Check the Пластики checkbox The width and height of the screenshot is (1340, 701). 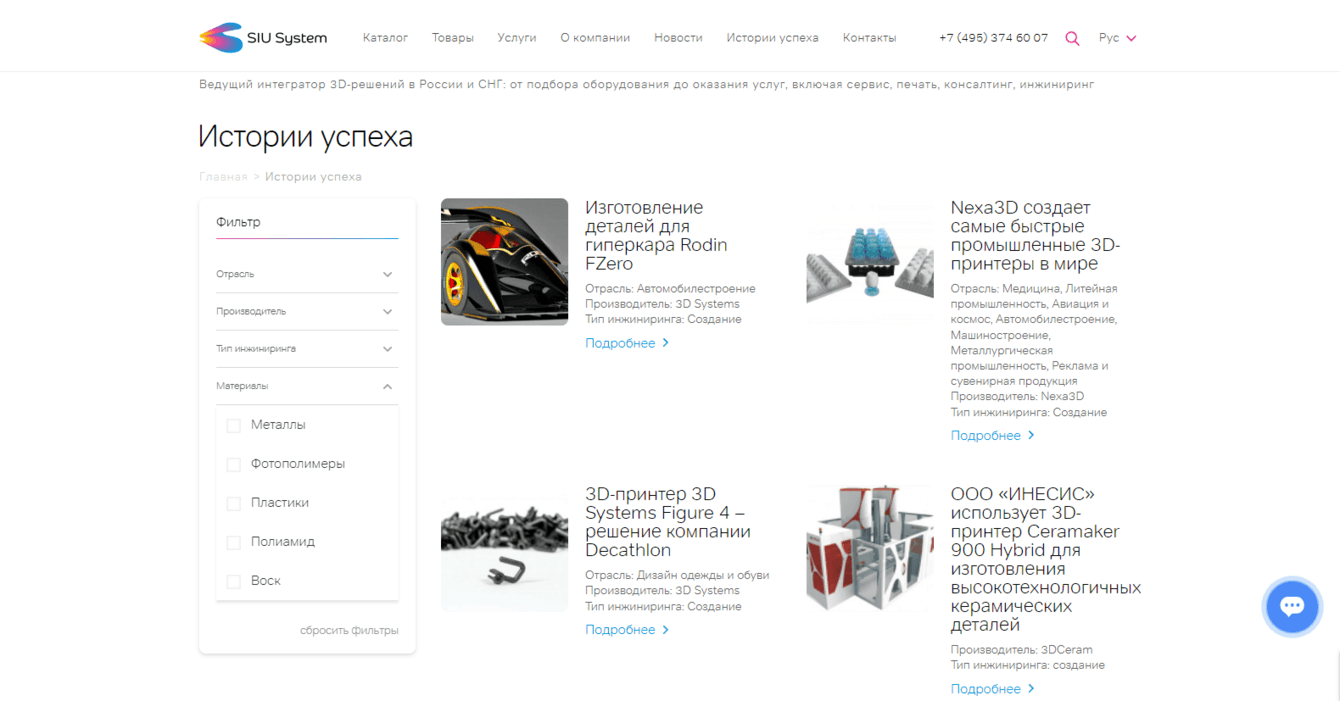click(234, 503)
